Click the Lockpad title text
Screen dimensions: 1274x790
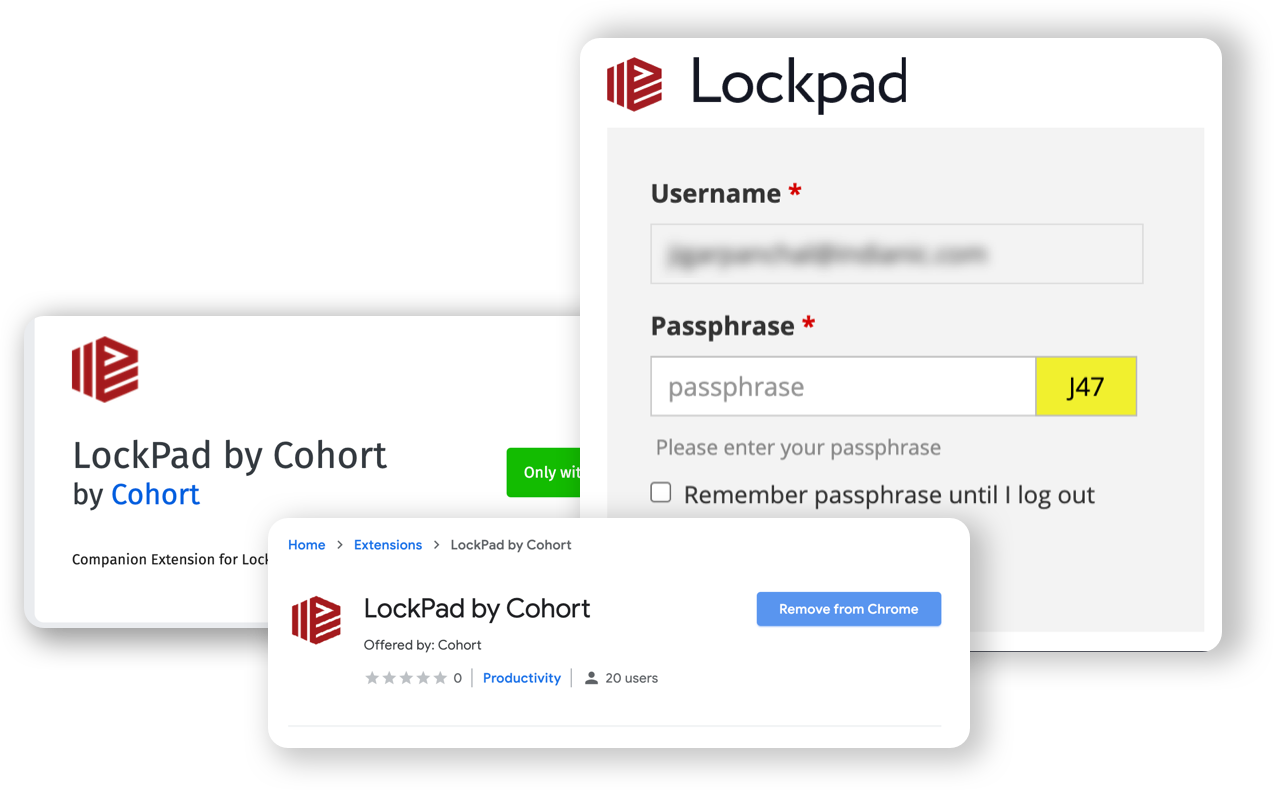coord(799,84)
